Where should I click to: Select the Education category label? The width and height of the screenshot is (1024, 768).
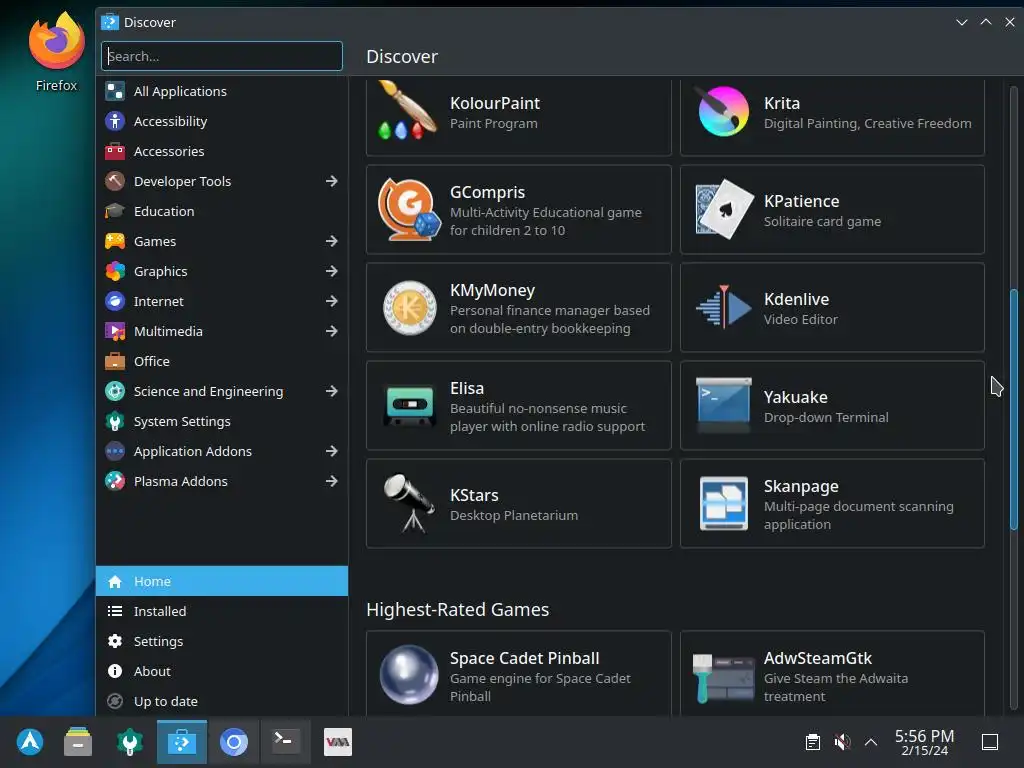pyautogui.click(x=164, y=211)
